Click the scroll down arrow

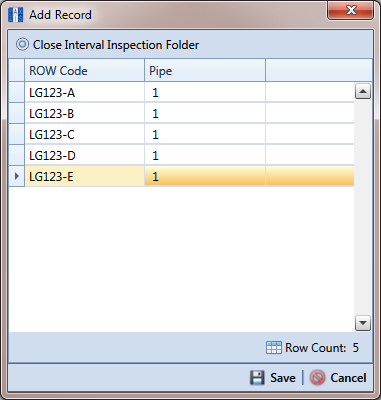pyautogui.click(x=363, y=323)
